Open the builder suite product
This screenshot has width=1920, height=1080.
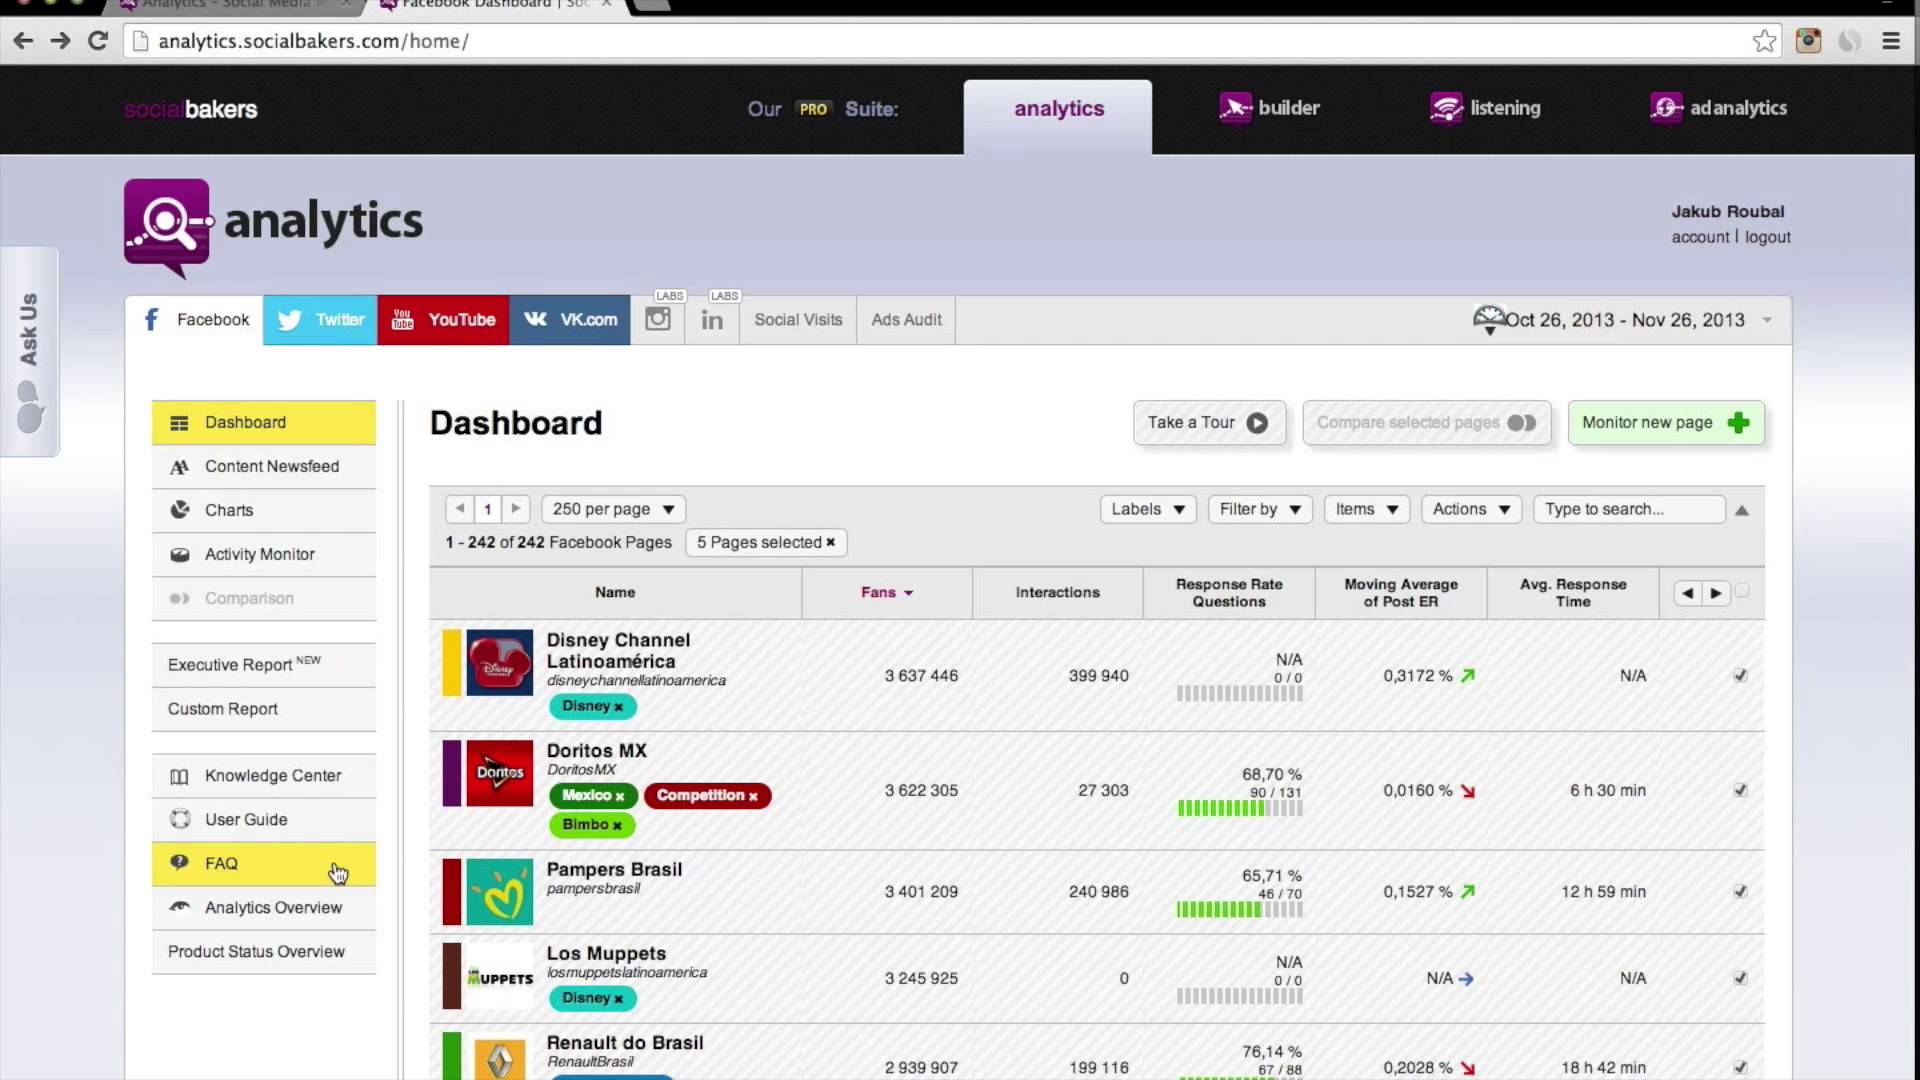pos(1270,108)
